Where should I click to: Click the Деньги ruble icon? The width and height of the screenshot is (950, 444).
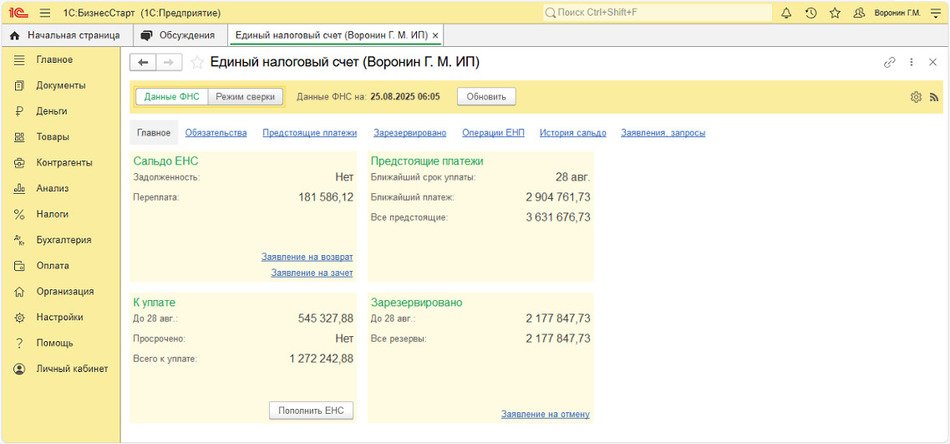19,111
